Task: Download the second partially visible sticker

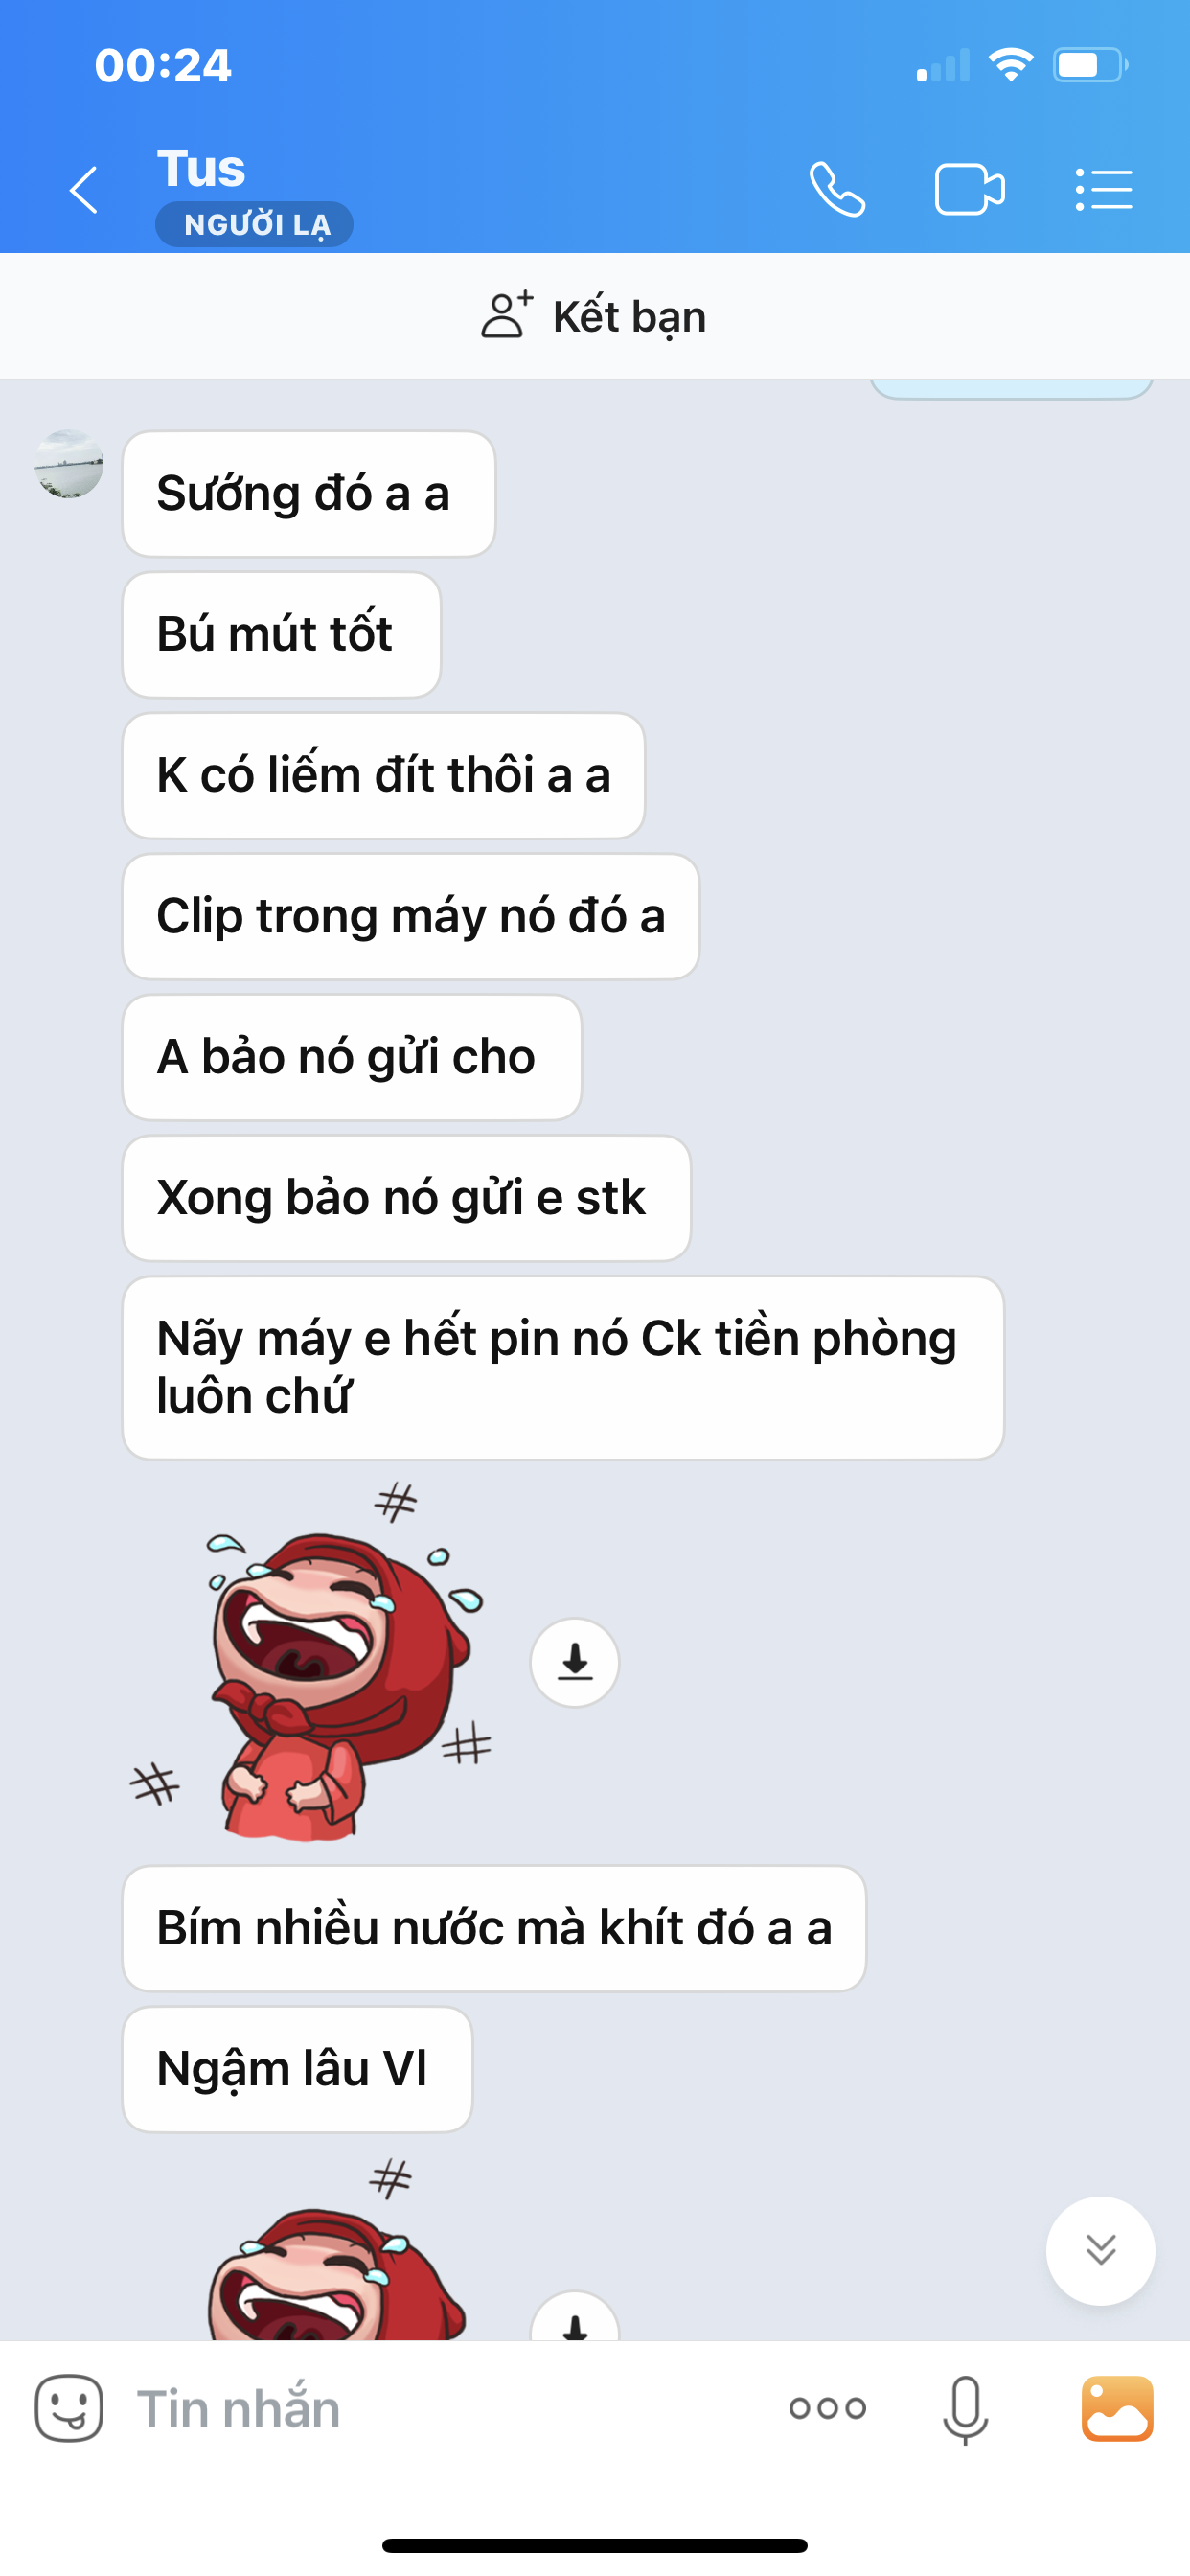Action: click(x=575, y=2318)
